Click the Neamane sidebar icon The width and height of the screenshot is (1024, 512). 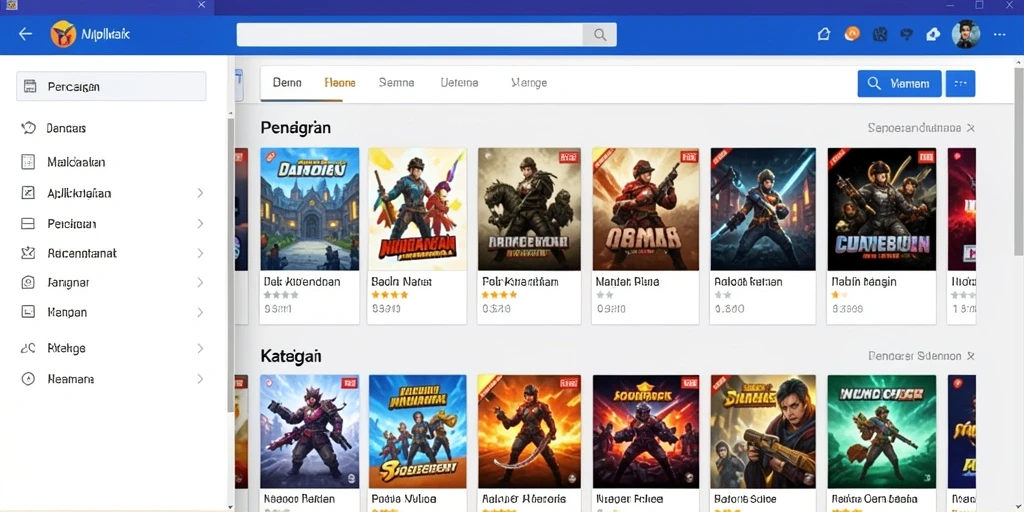[28, 379]
